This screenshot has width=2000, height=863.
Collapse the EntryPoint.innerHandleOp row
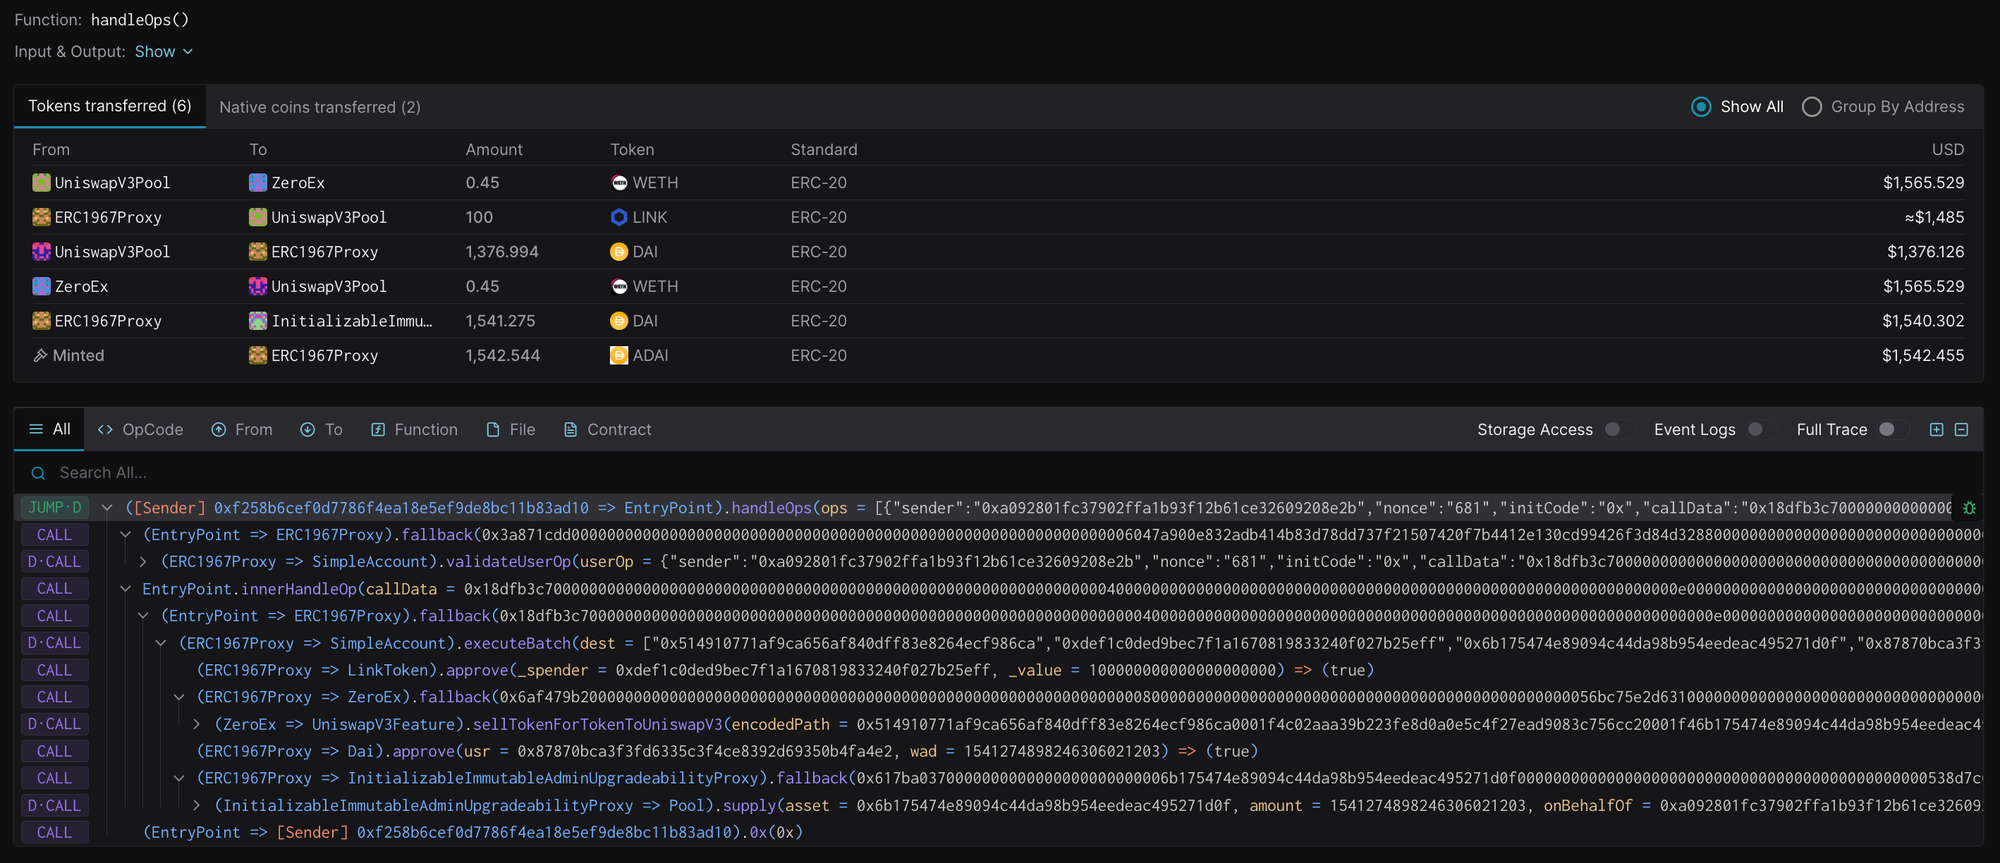(125, 589)
